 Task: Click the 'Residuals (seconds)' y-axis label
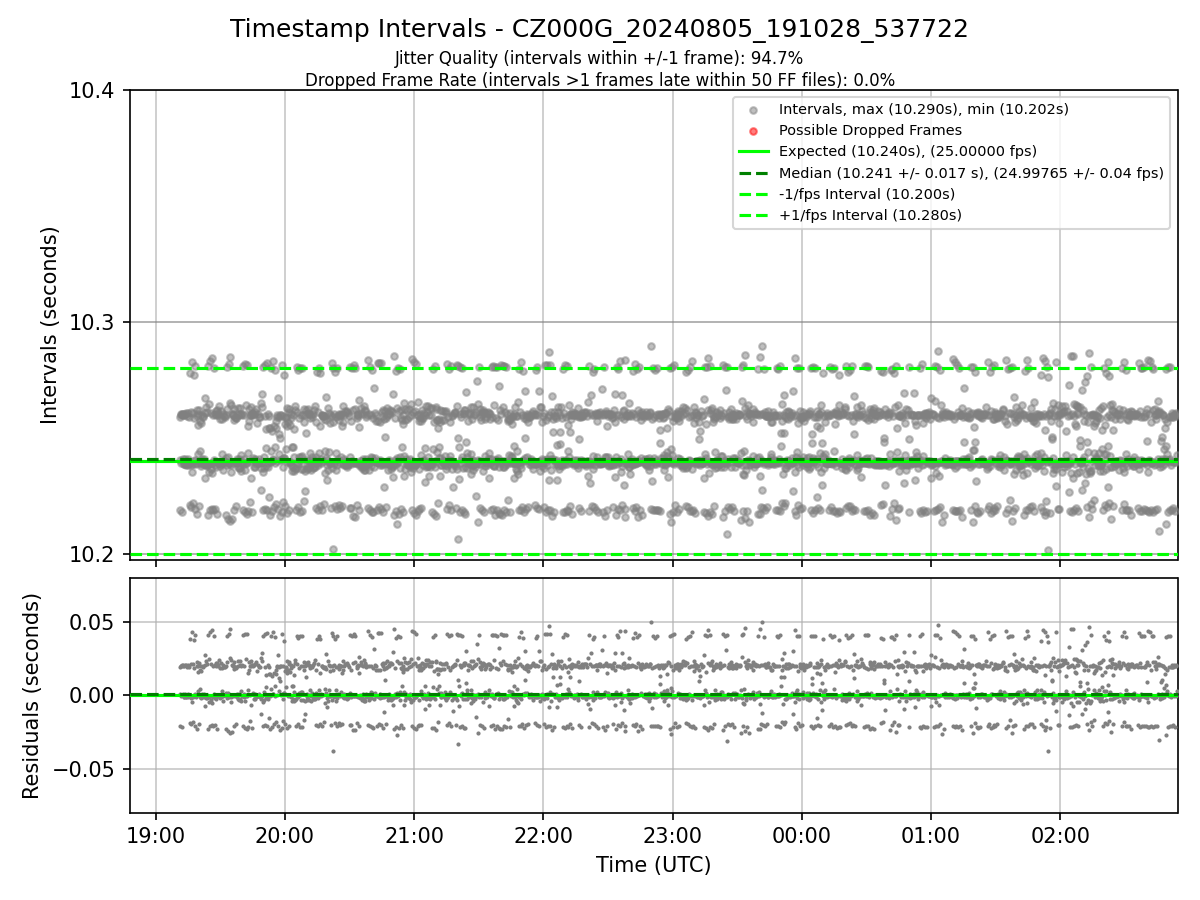32,696
